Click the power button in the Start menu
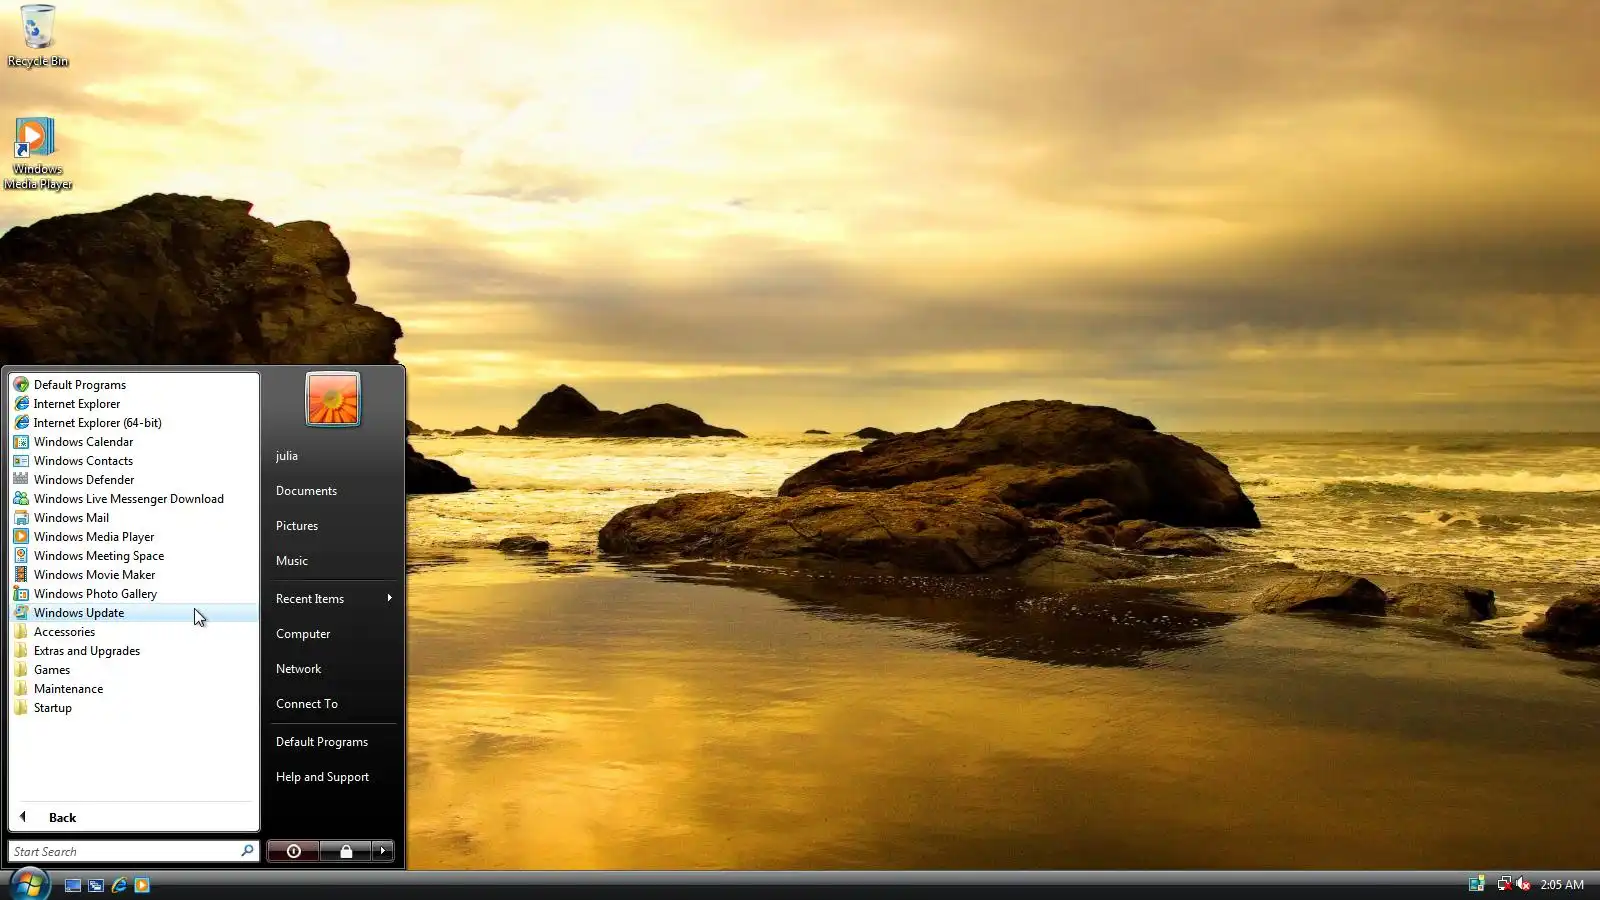The image size is (1600, 900). click(x=294, y=851)
